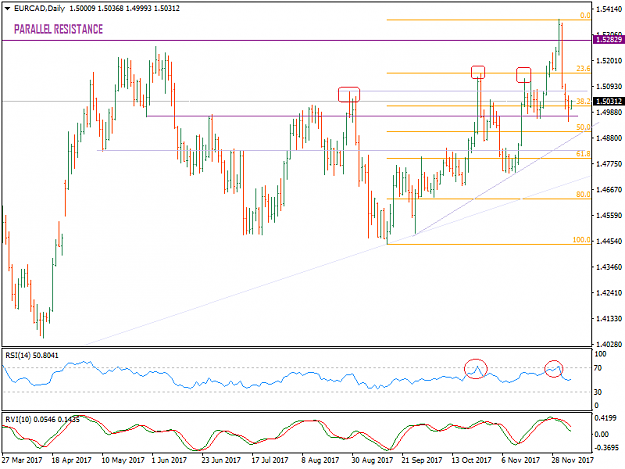Image resolution: width=625 pixels, height=469 pixels.
Task: Click the RVI scale value 0.4199
Action: pos(605,418)
